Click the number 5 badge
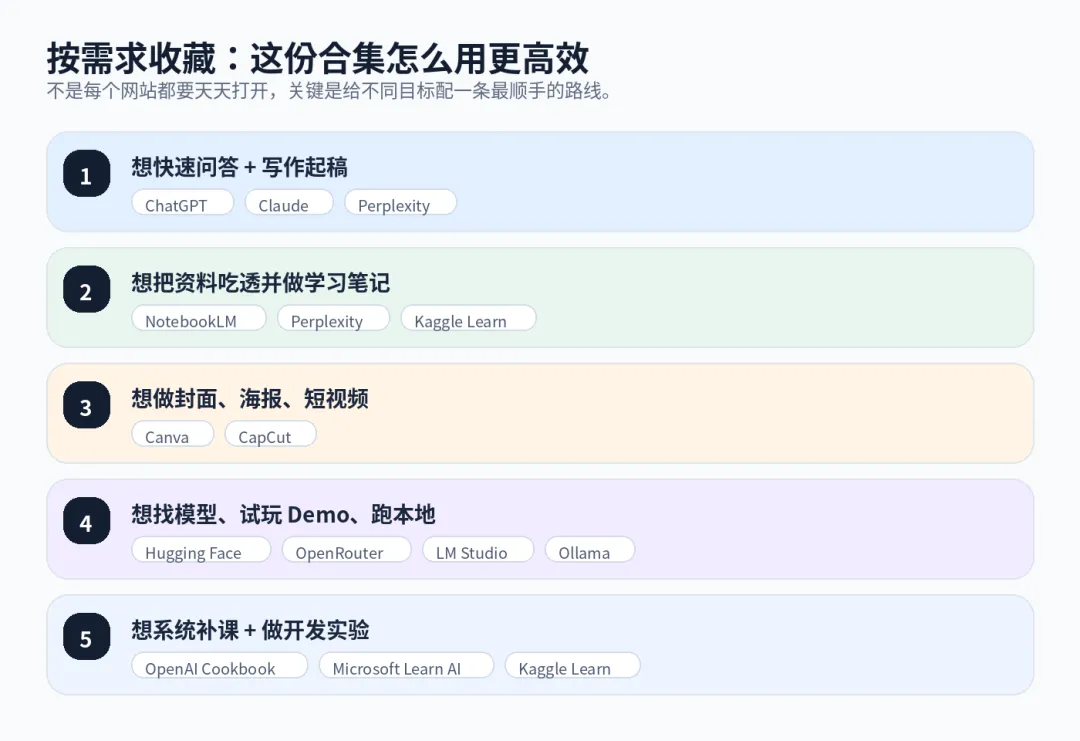 (87, 636)
